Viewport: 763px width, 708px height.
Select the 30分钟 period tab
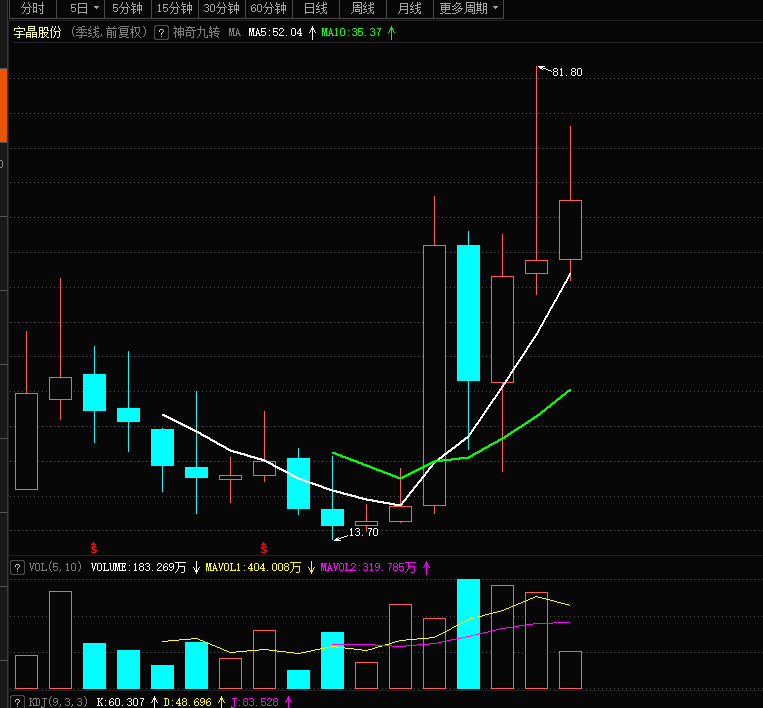tap(221, 9)
